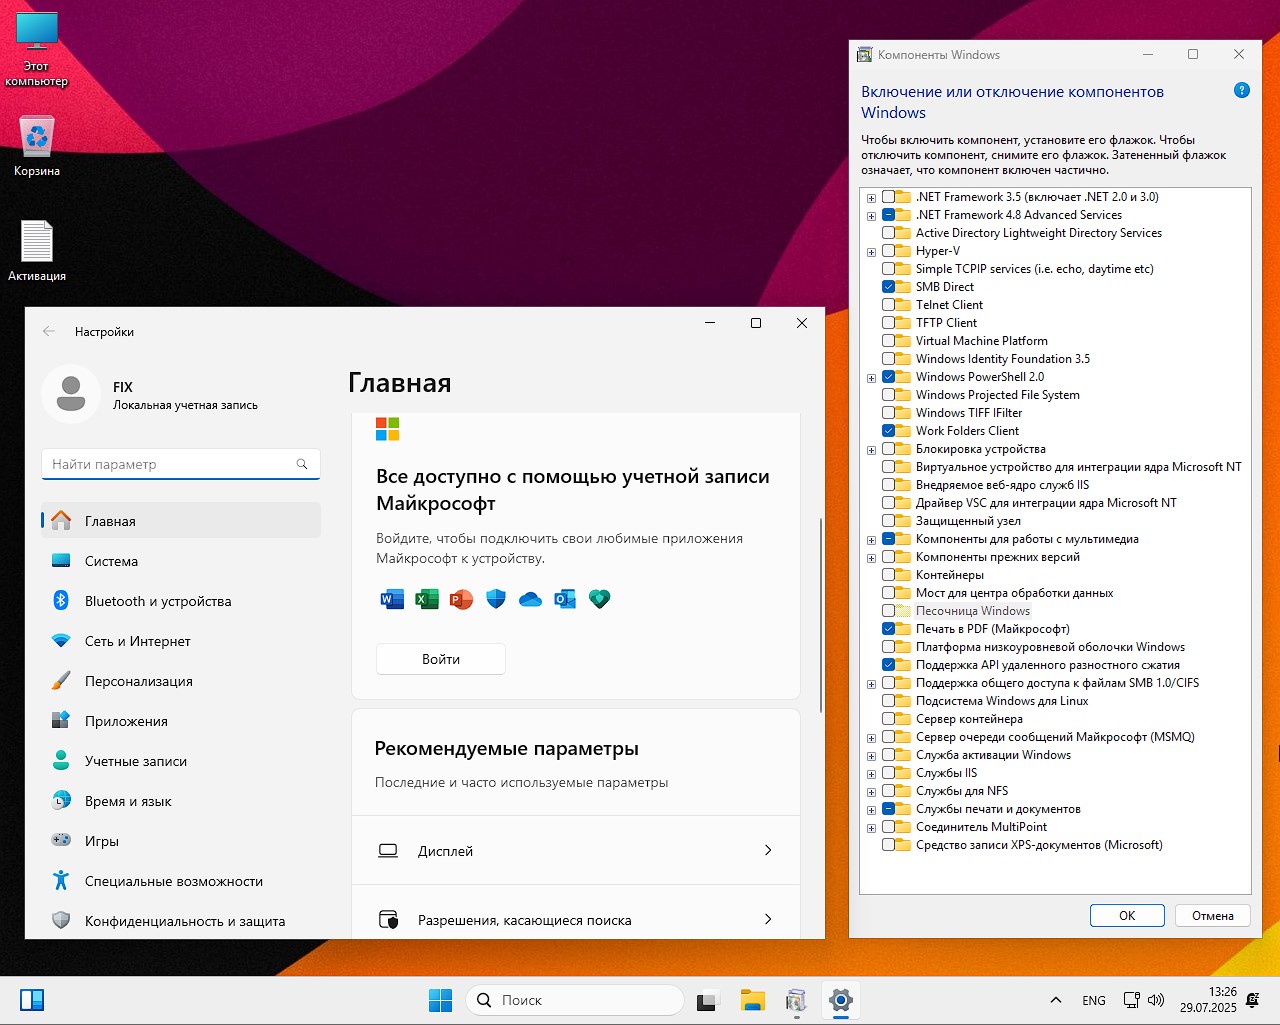Uncheck SMB Direct checkbox
The height and width of the screenshot is (1025, 1280).
889,287
